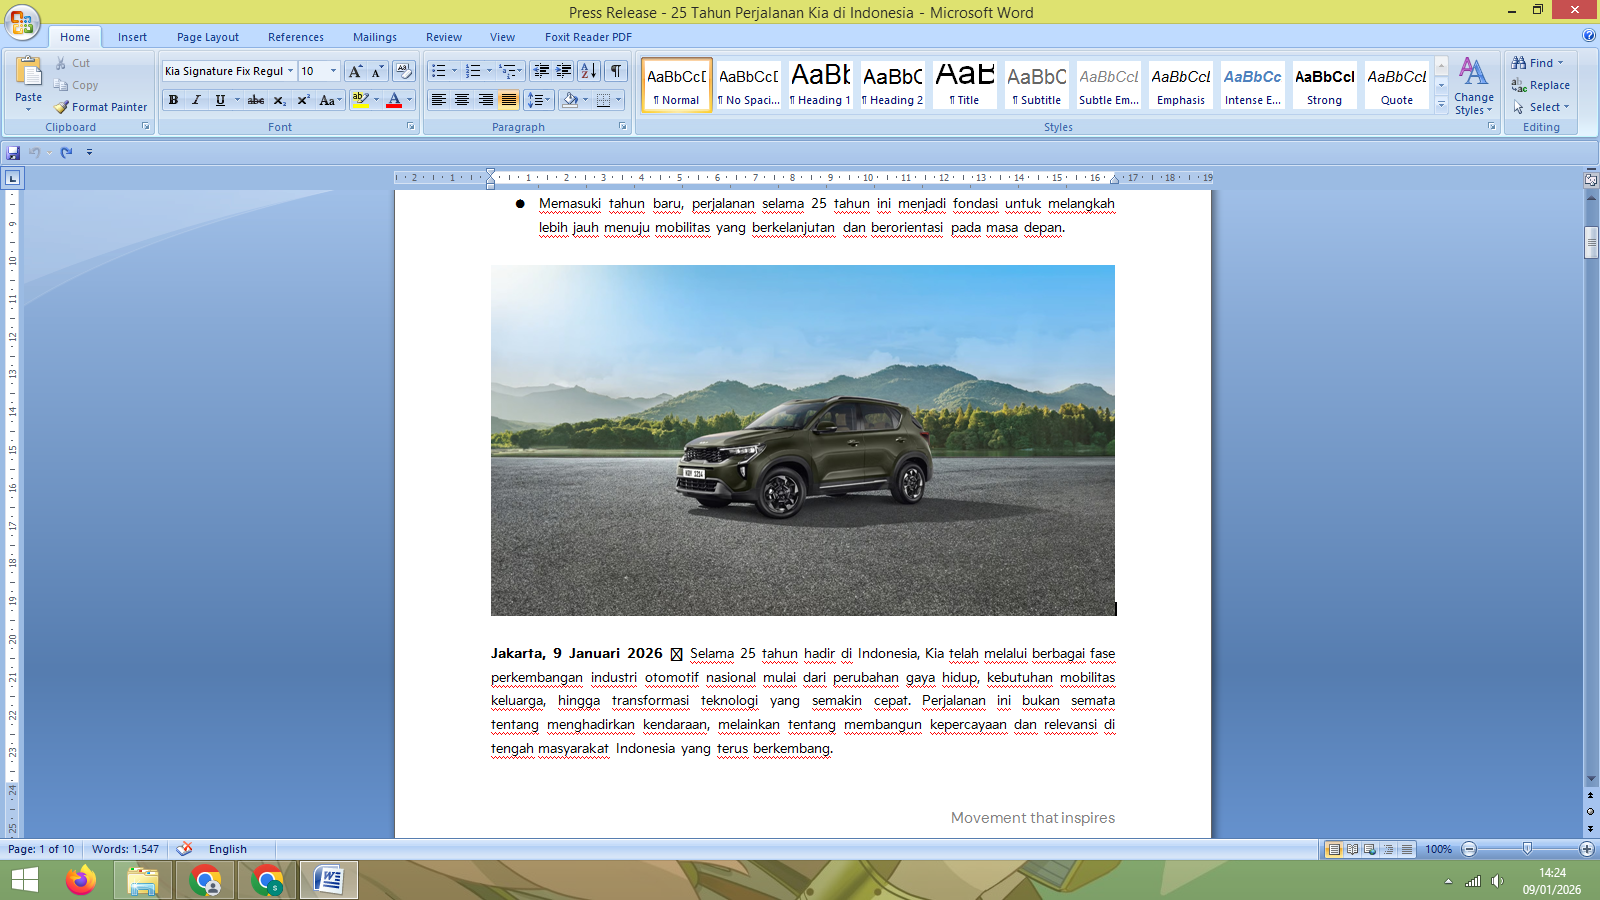Viewport: 1600px width, 900px height.
Task: Click the volume speaker tray icon
Action: click(x=1497, y=881)
